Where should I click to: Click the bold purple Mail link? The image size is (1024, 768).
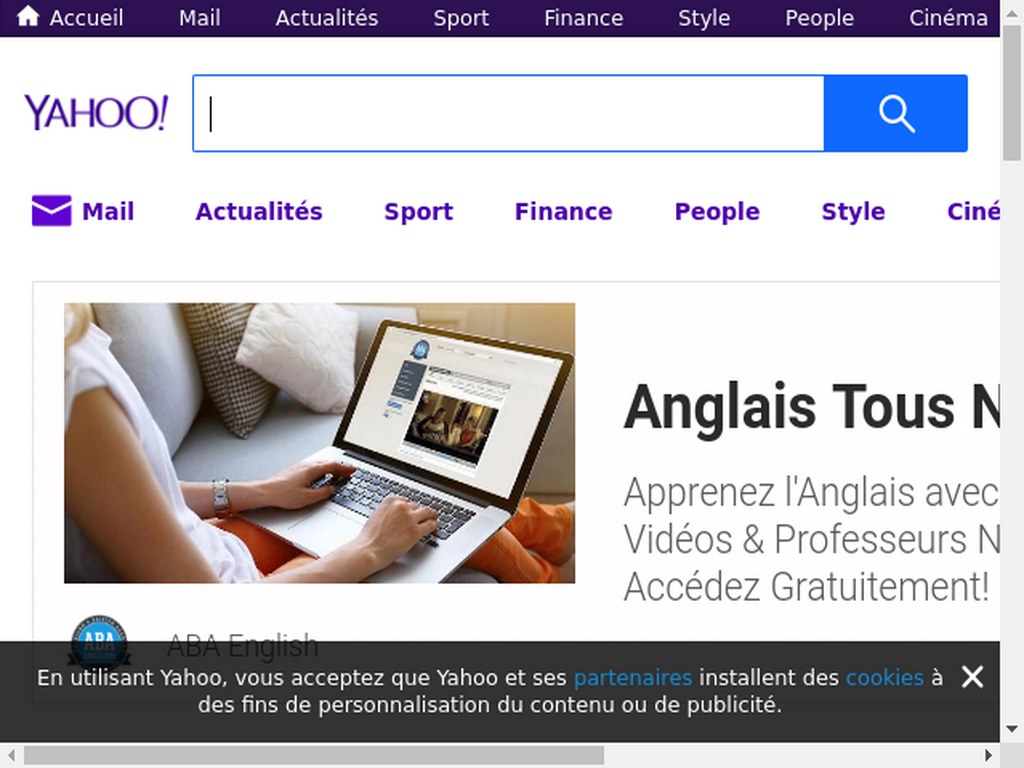(x=108, y=212)
